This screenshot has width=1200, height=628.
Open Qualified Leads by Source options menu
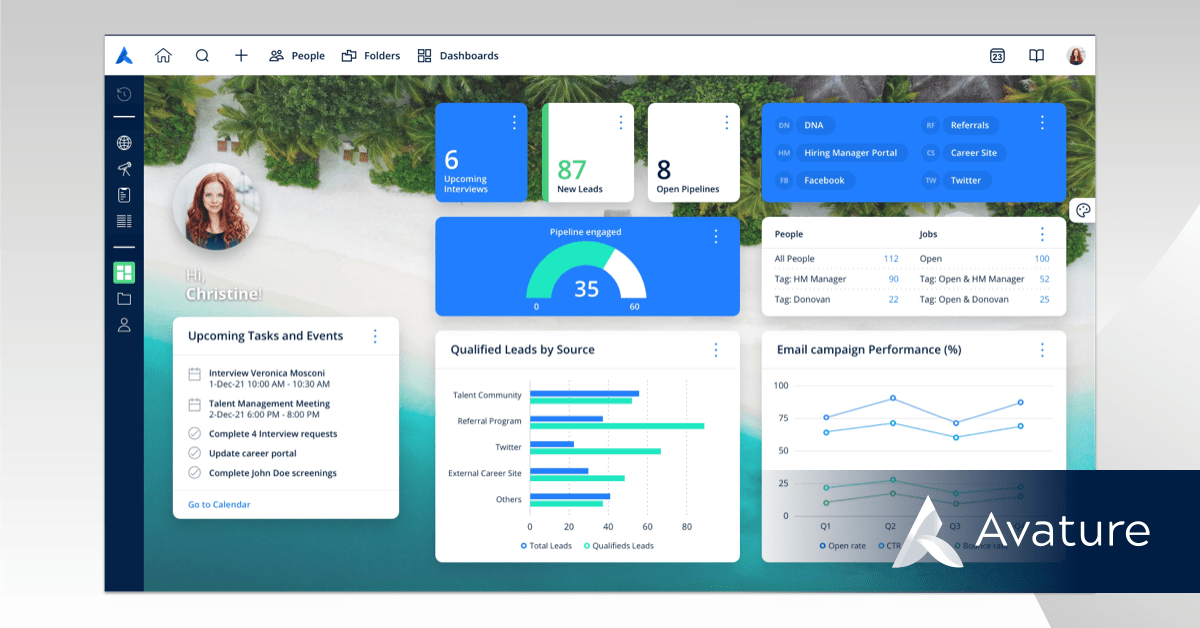(x=716, y=350)
